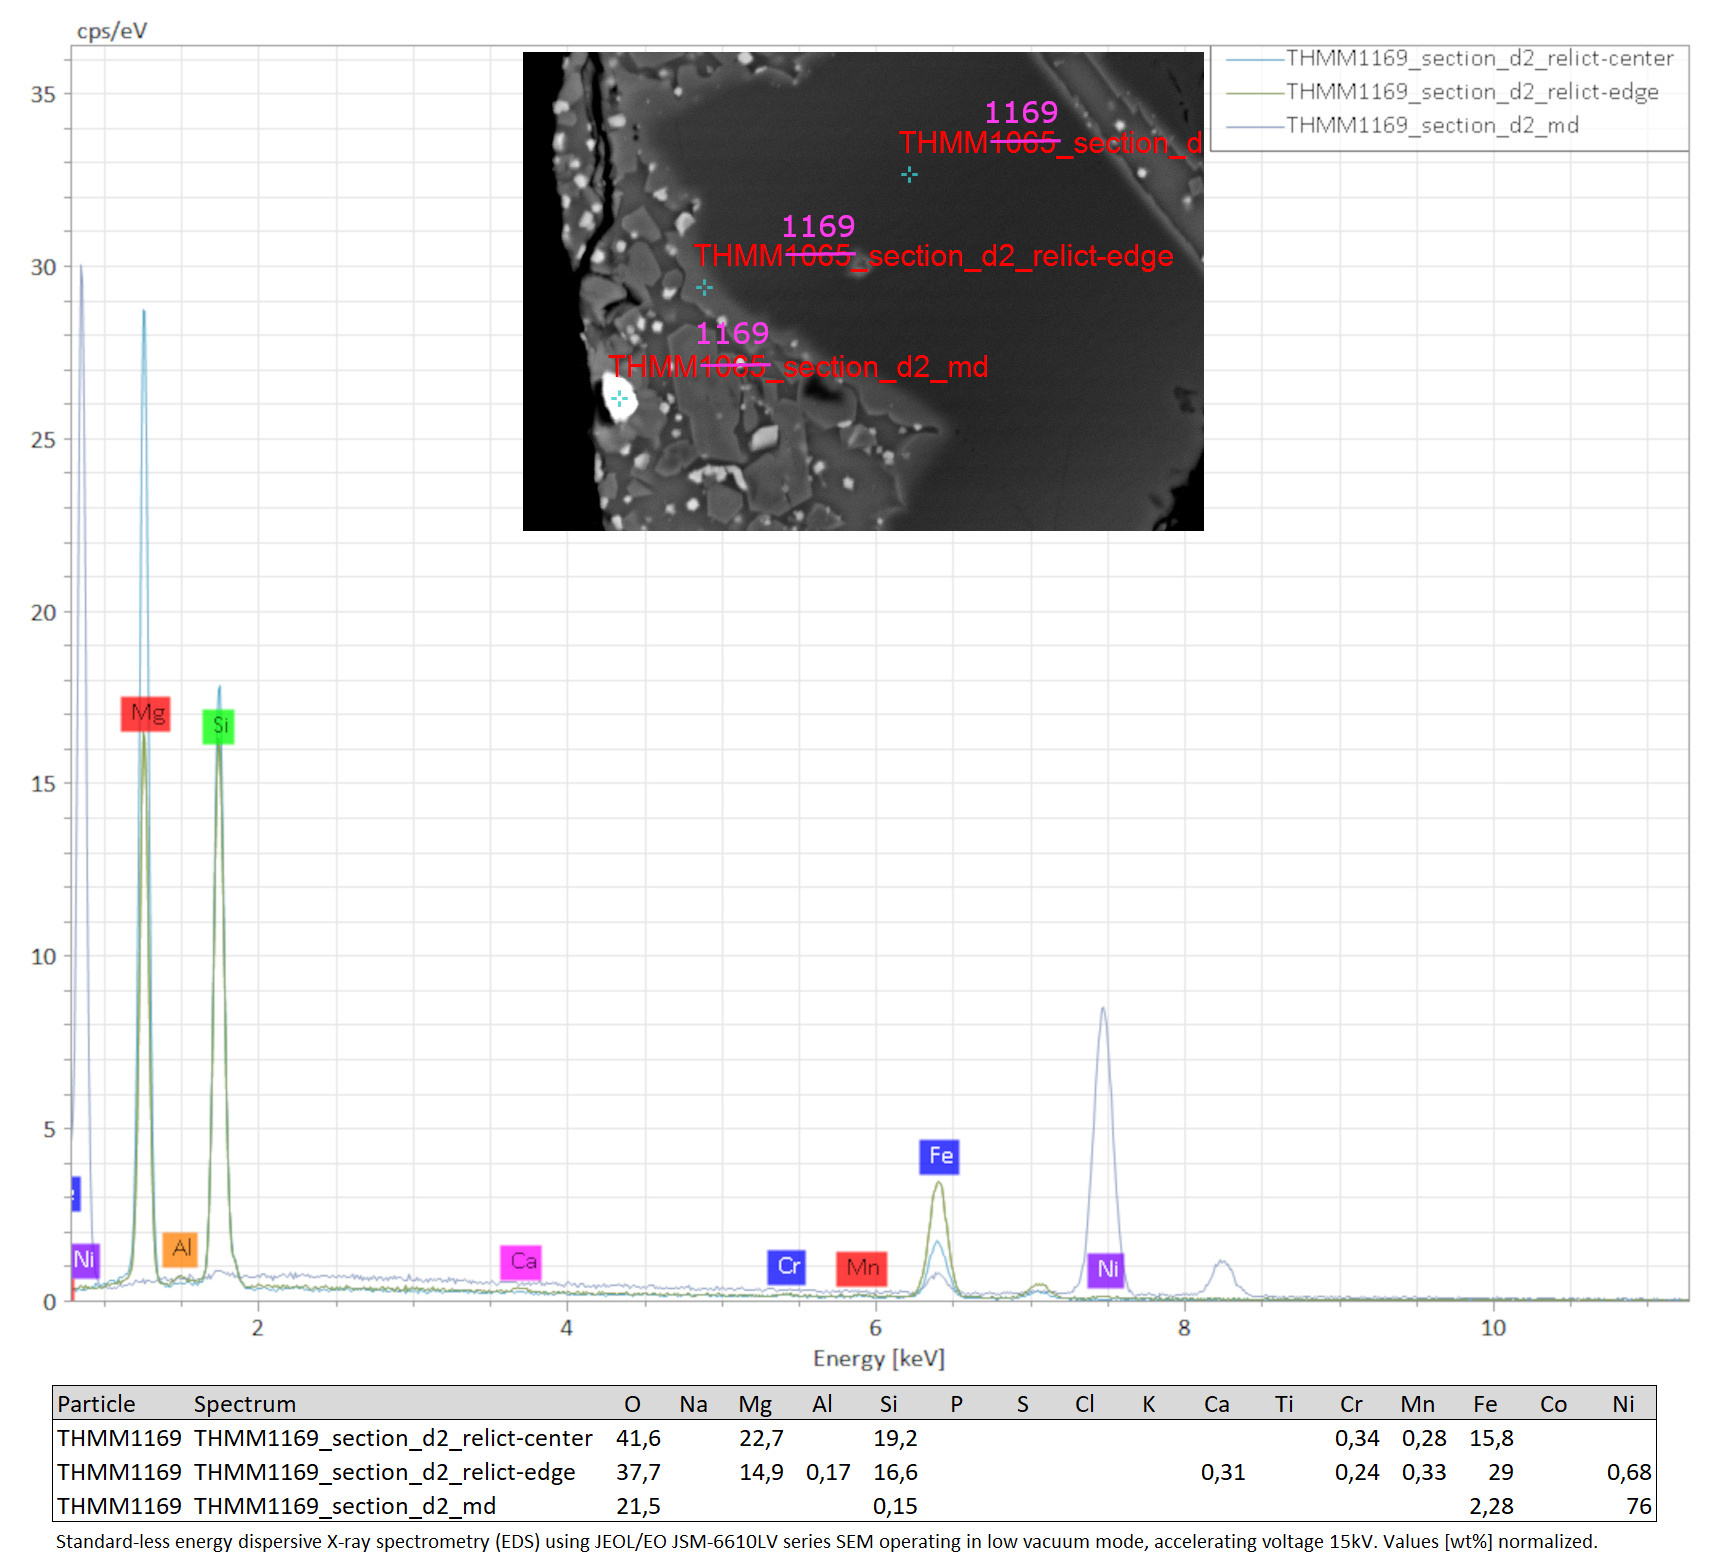Image resolution: width=1714 pixels, height=1562 pixels.
Task: Select legend entry THMM1169_section_d2_relict-edge
Action: (1472, 92)
